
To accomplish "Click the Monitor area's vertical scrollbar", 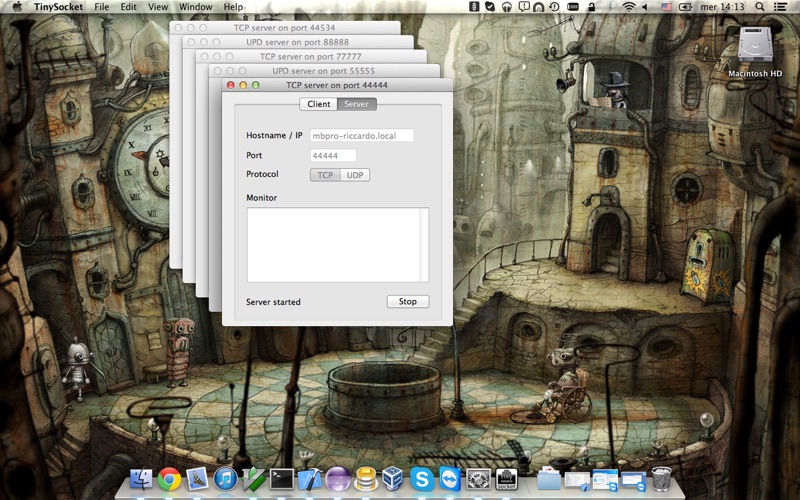I will click(x=424, y=245).
